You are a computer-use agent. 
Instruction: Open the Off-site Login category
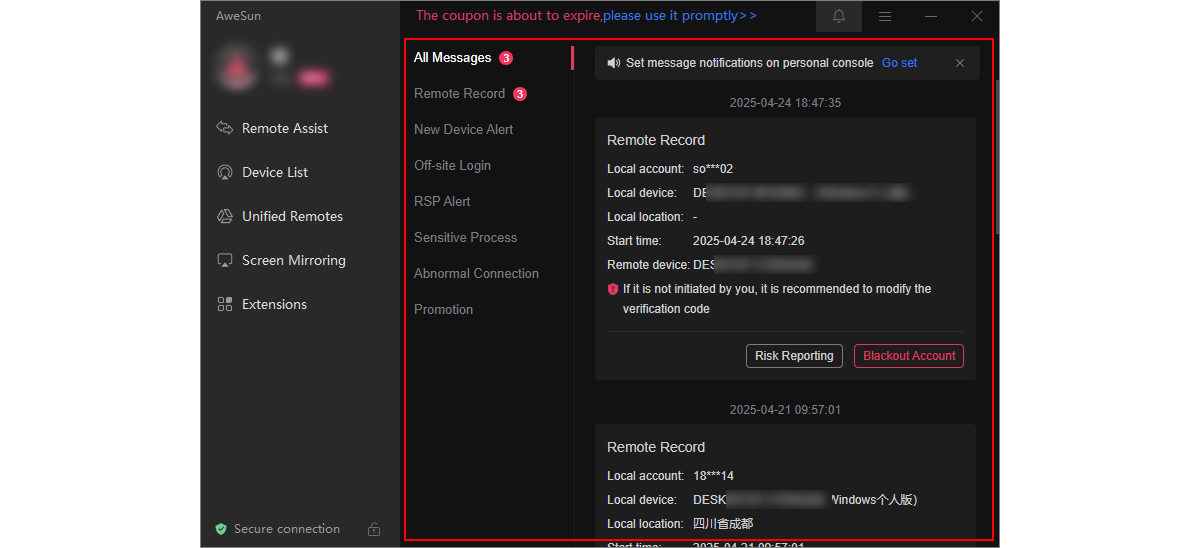[453, 166]
